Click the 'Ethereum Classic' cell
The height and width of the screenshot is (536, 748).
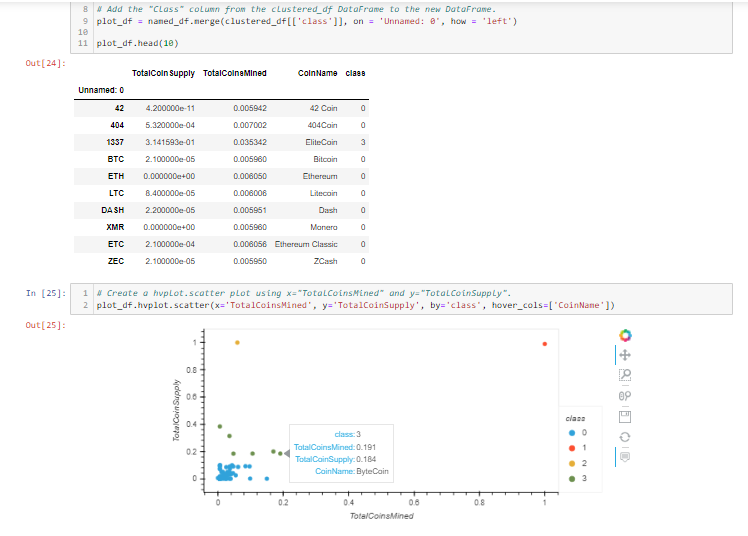306,244
